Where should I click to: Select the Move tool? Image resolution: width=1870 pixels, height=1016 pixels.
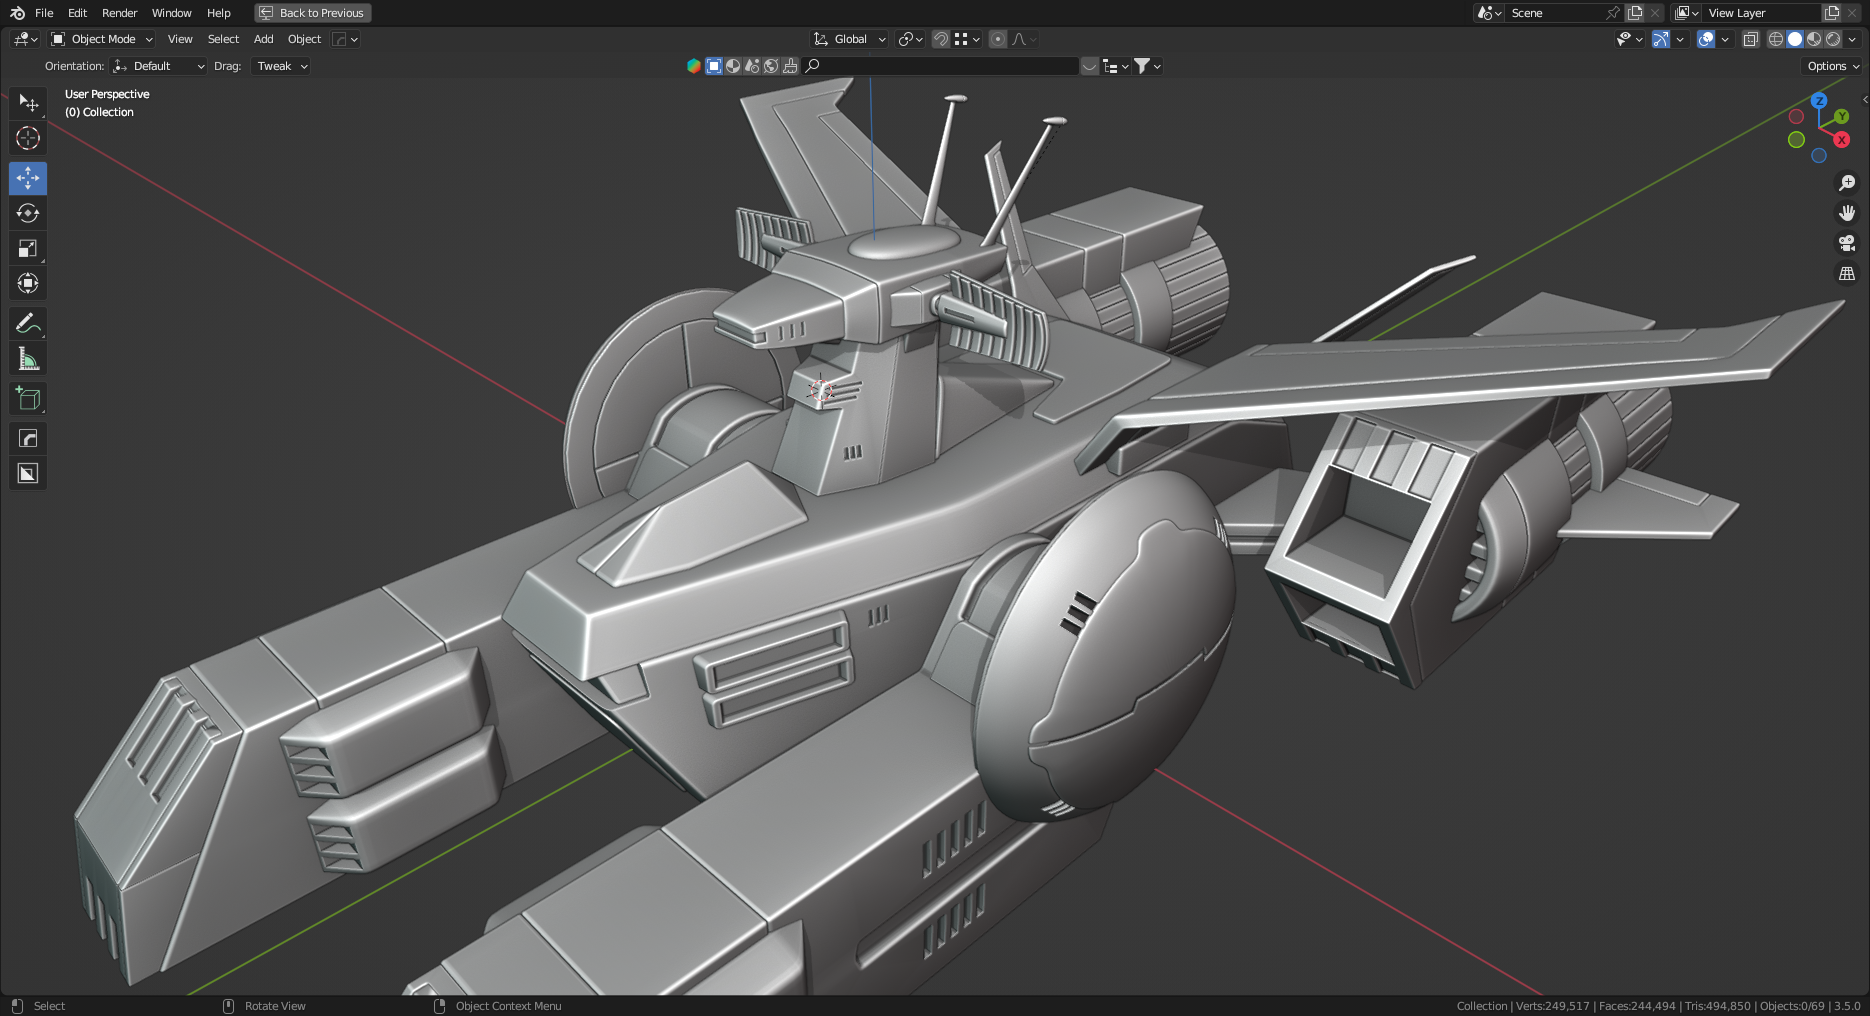click(28, 178)
